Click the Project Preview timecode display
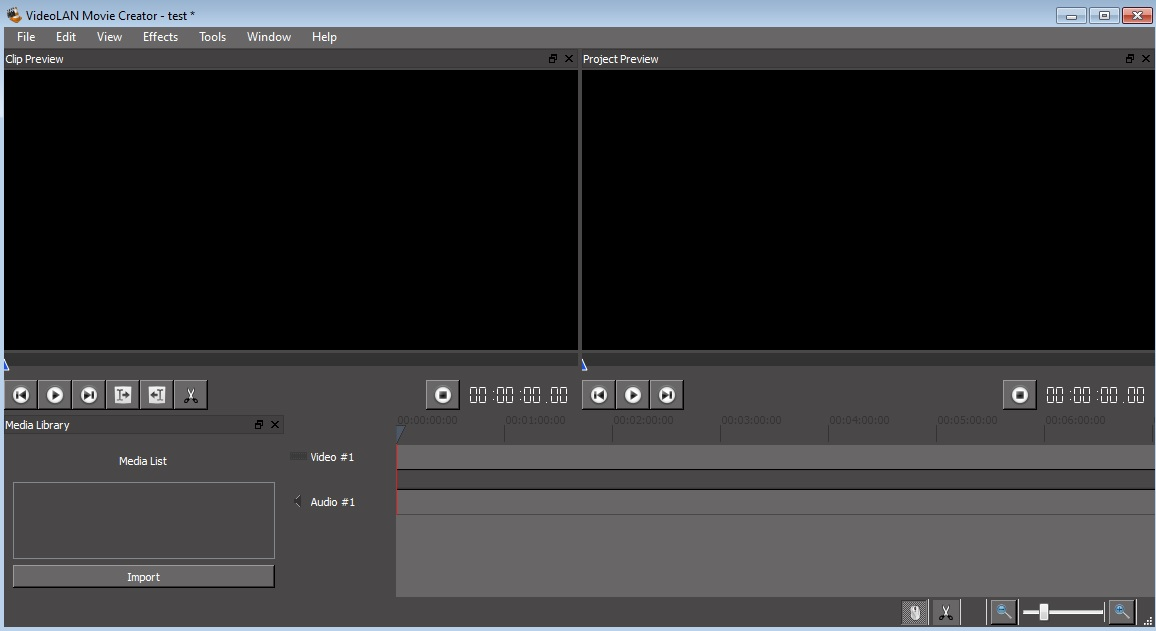The width and height of the screenshot is (1156, 631). 1096,395
